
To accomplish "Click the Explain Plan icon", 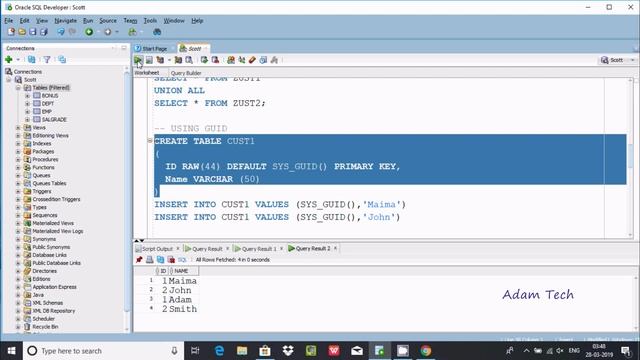I will (x=160, y=60).
